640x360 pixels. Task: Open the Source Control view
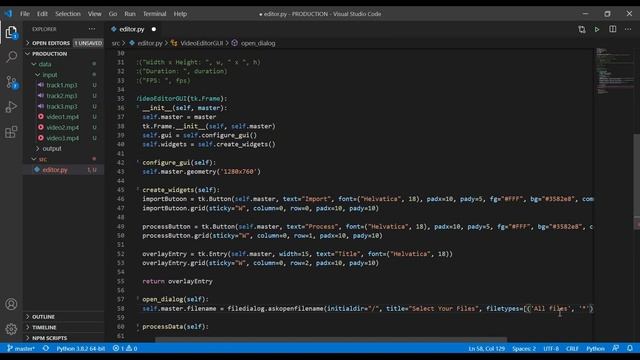[11, 82]
